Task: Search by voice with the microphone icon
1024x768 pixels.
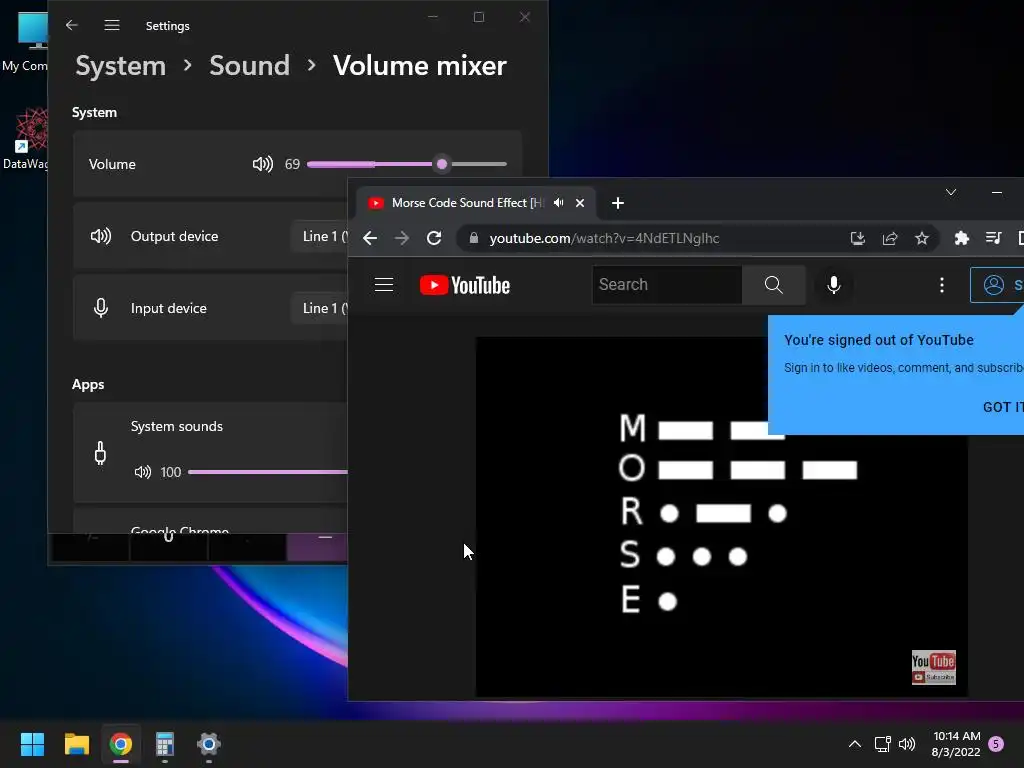Action: 834,285
